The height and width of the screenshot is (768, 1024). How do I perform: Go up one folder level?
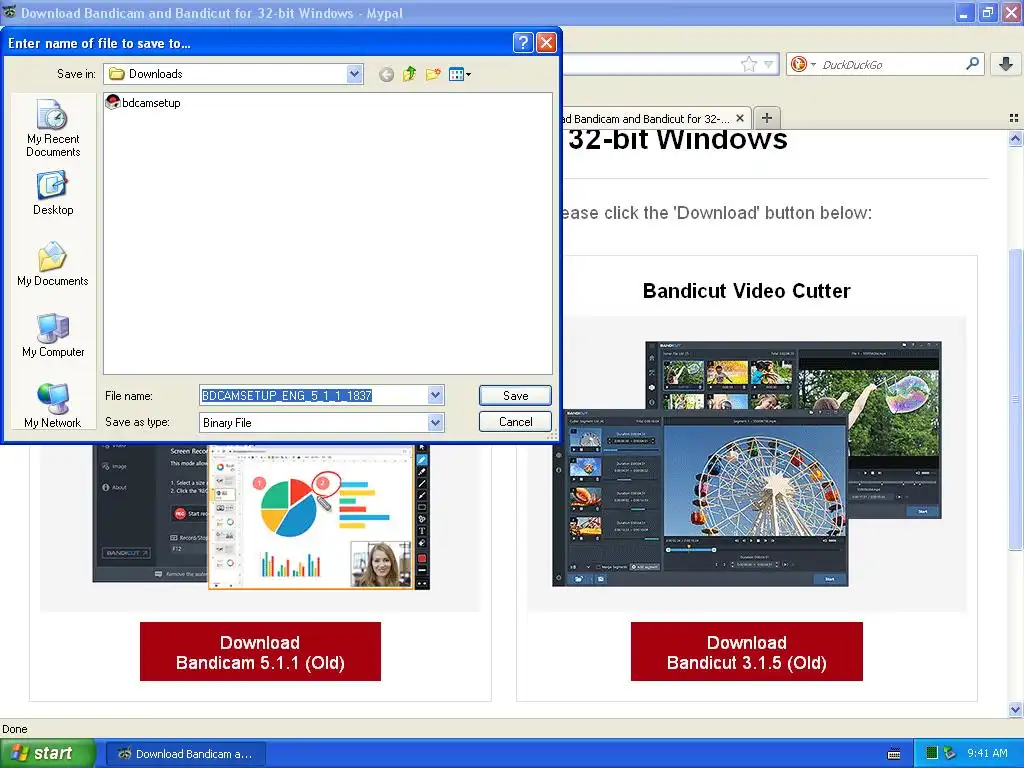[409, 74]
